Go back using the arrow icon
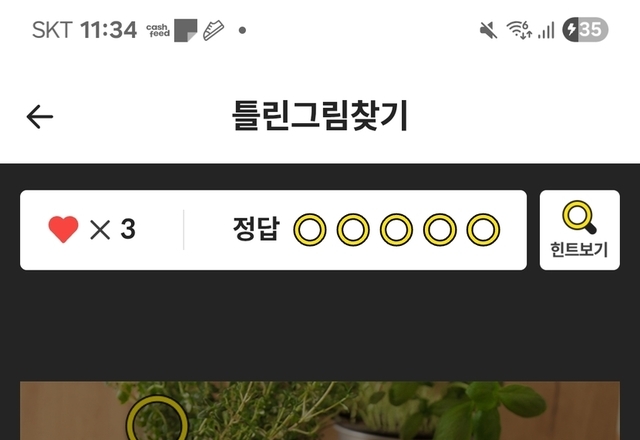The image size is (640, 440). [x=40, y=117]
